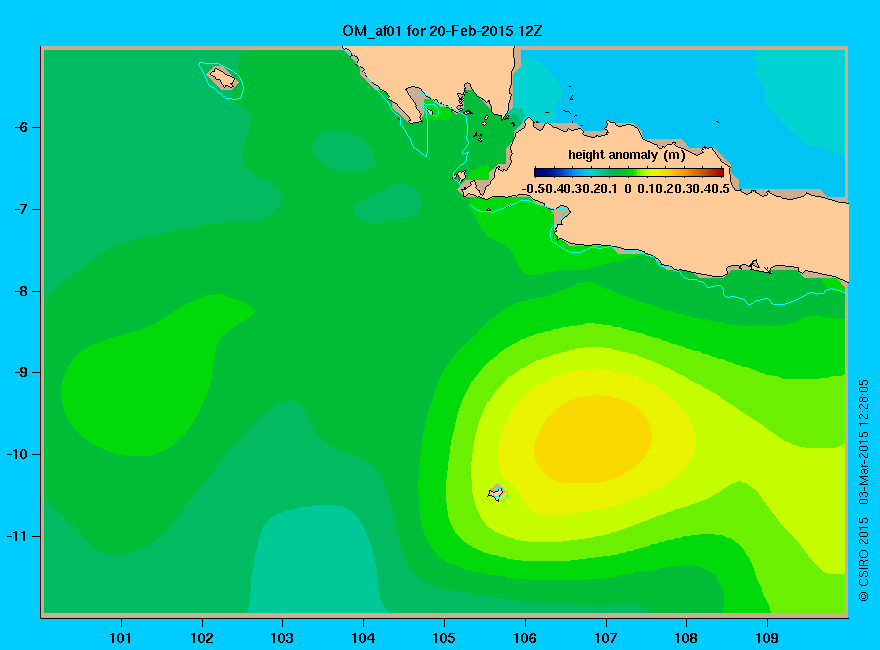Click longitude label 102
This screenshot has width=880, height=650.
[x=201, y=638]
